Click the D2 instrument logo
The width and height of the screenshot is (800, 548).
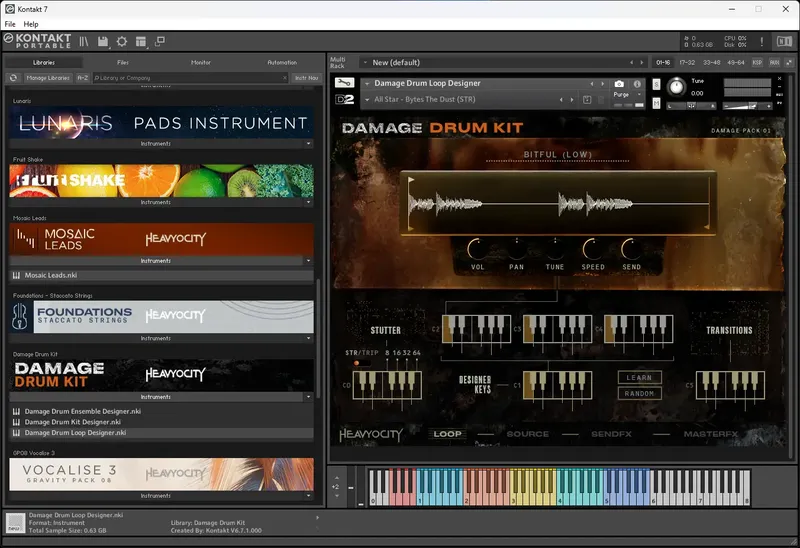point(344,99)
